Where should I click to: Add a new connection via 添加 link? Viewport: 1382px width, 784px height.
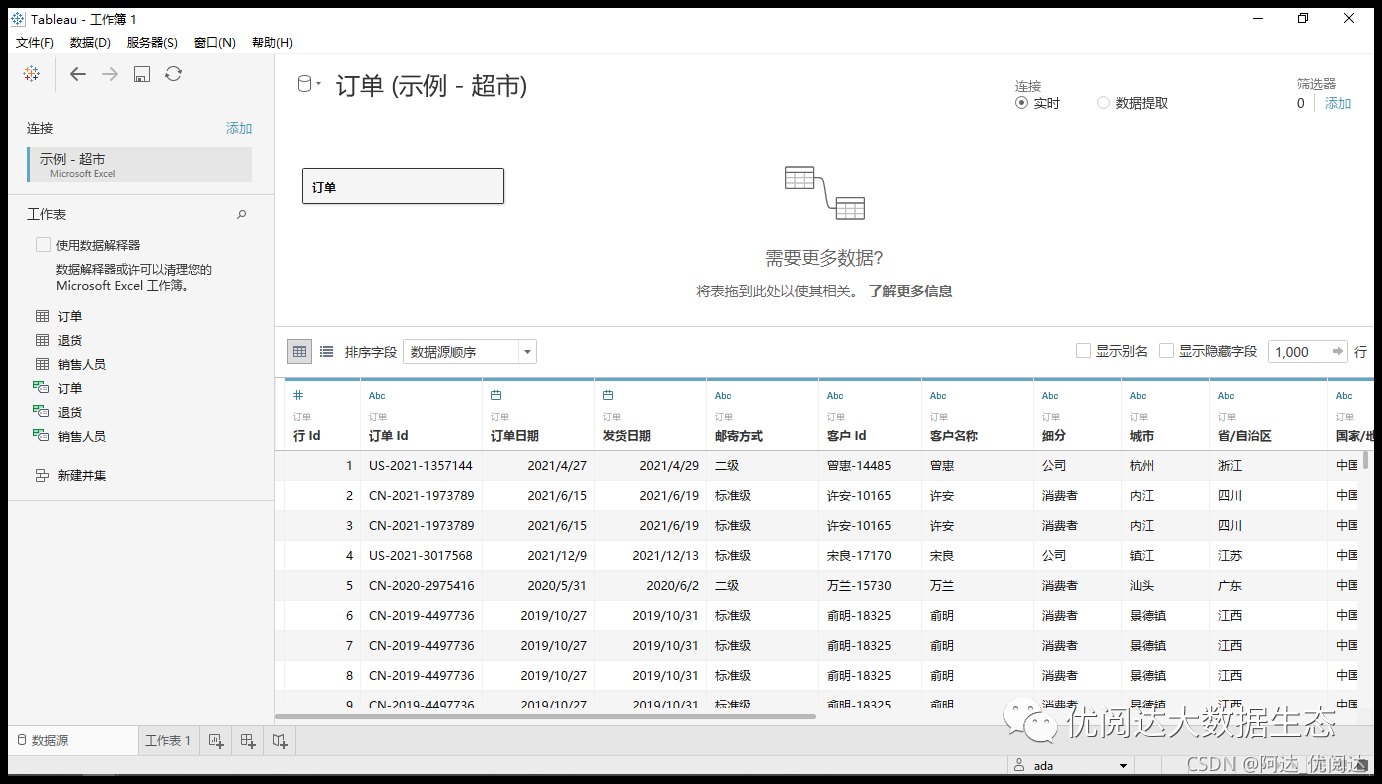[239, 128]
